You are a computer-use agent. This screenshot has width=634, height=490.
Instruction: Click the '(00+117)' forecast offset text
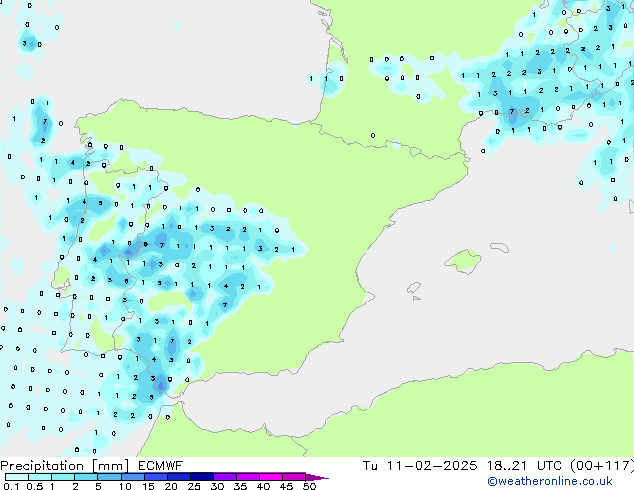tap(602, 466)
